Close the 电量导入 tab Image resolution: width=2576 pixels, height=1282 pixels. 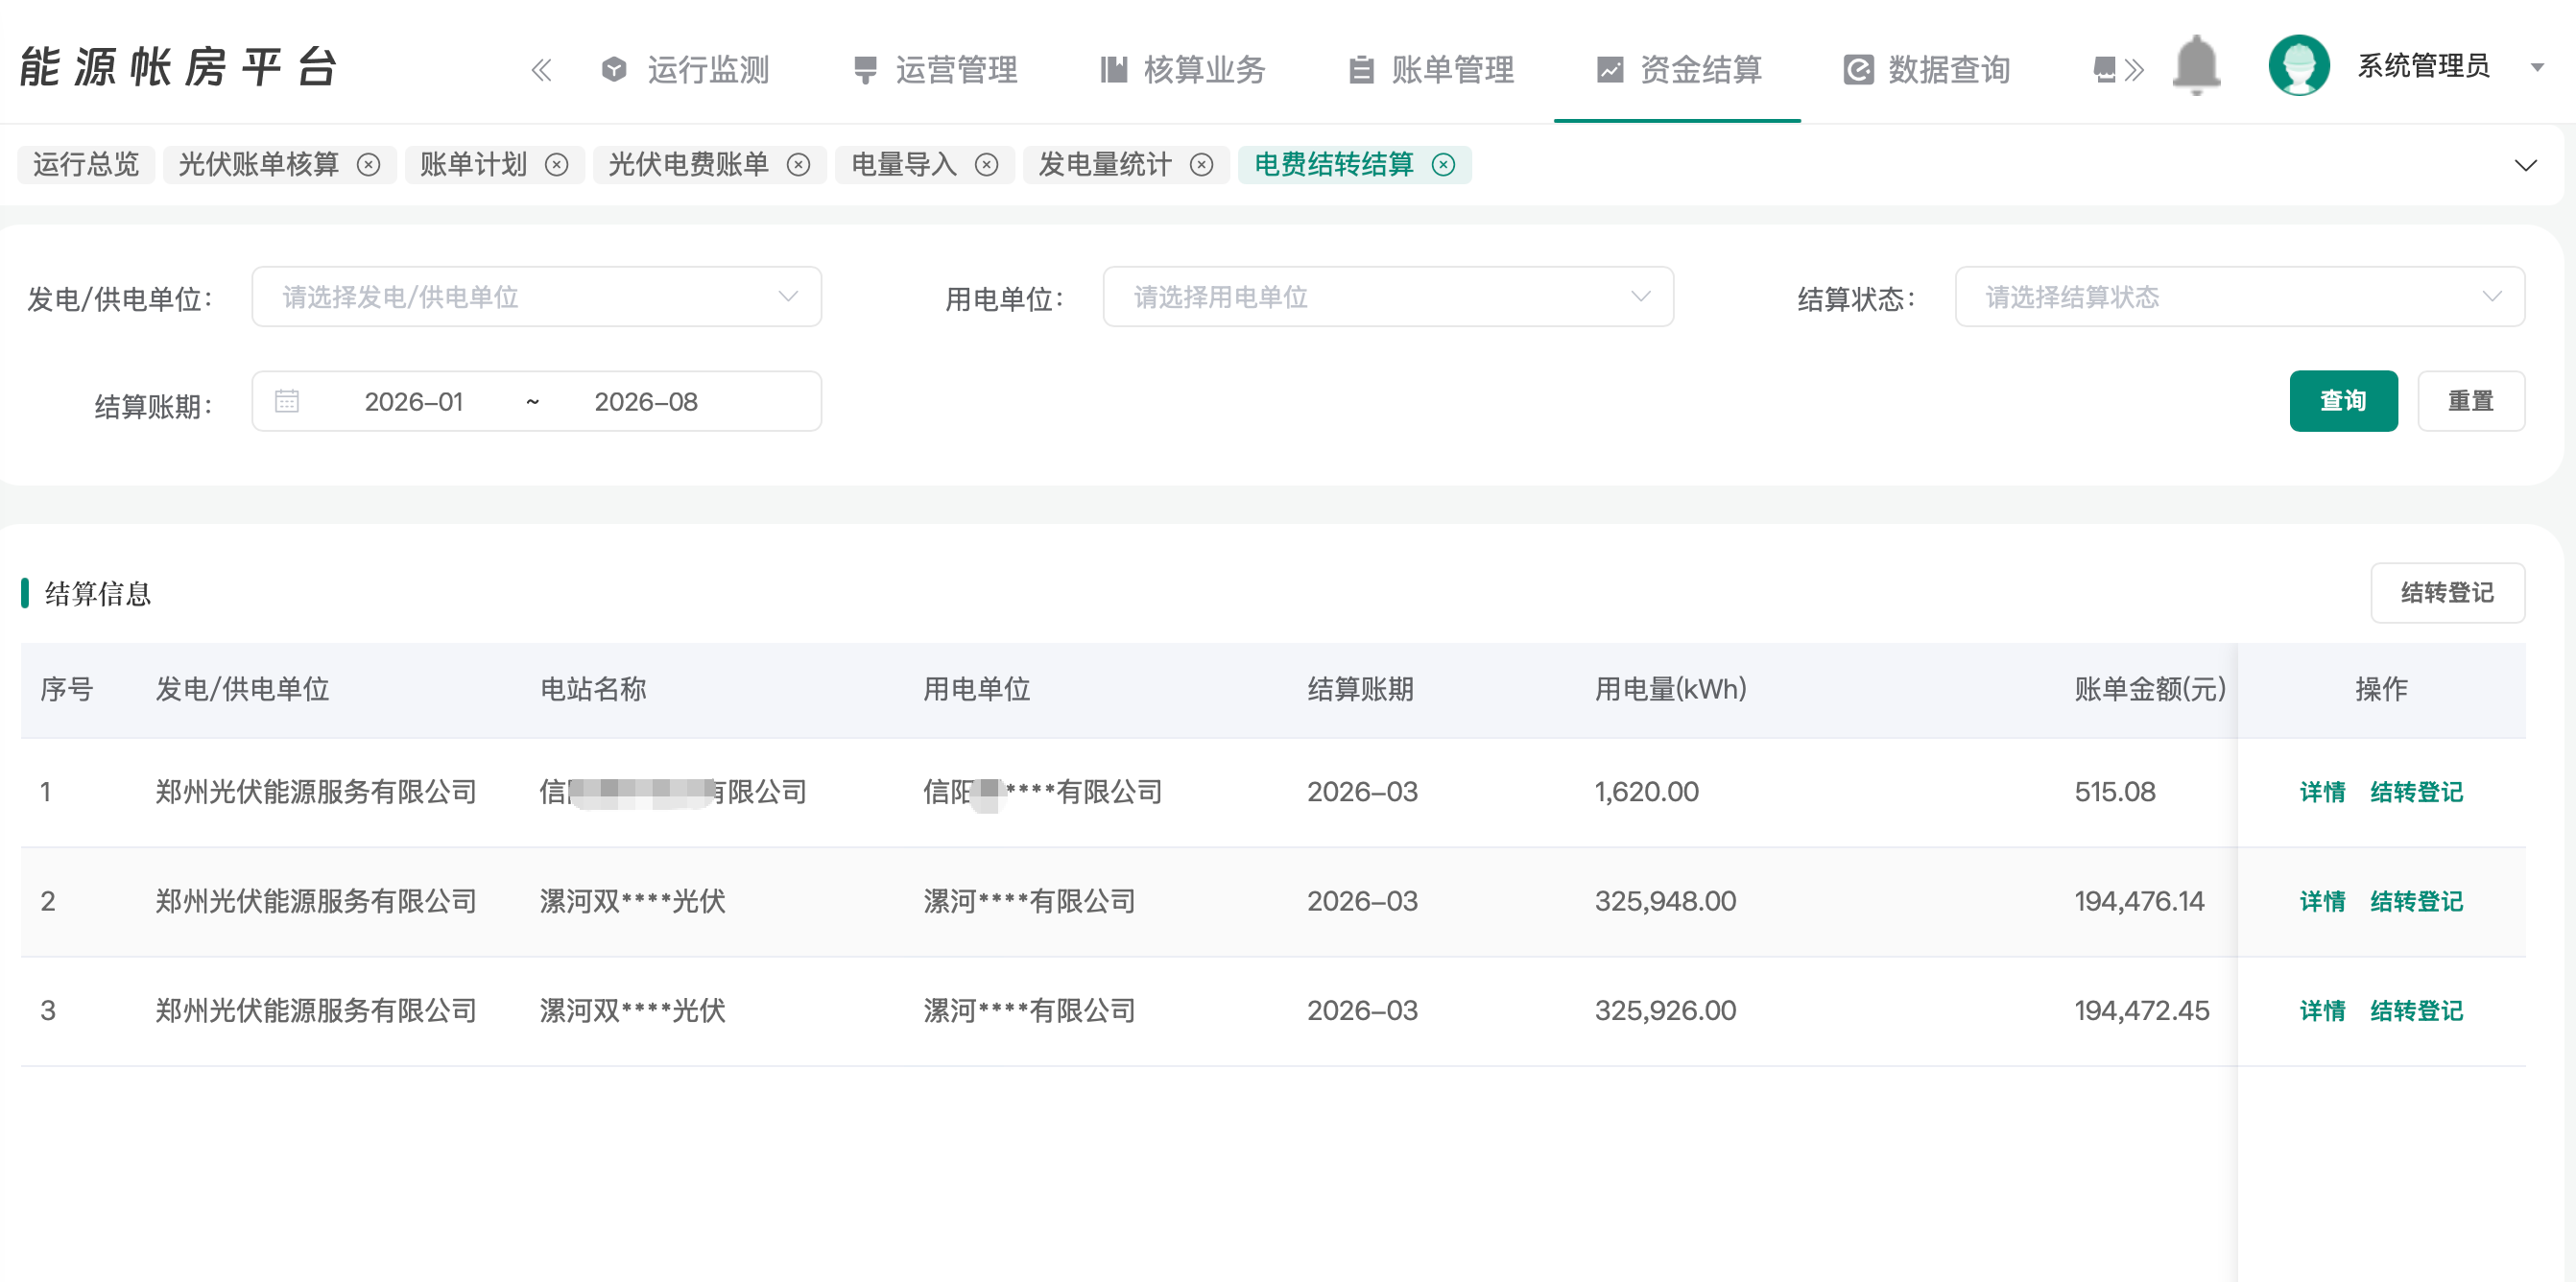987,165
